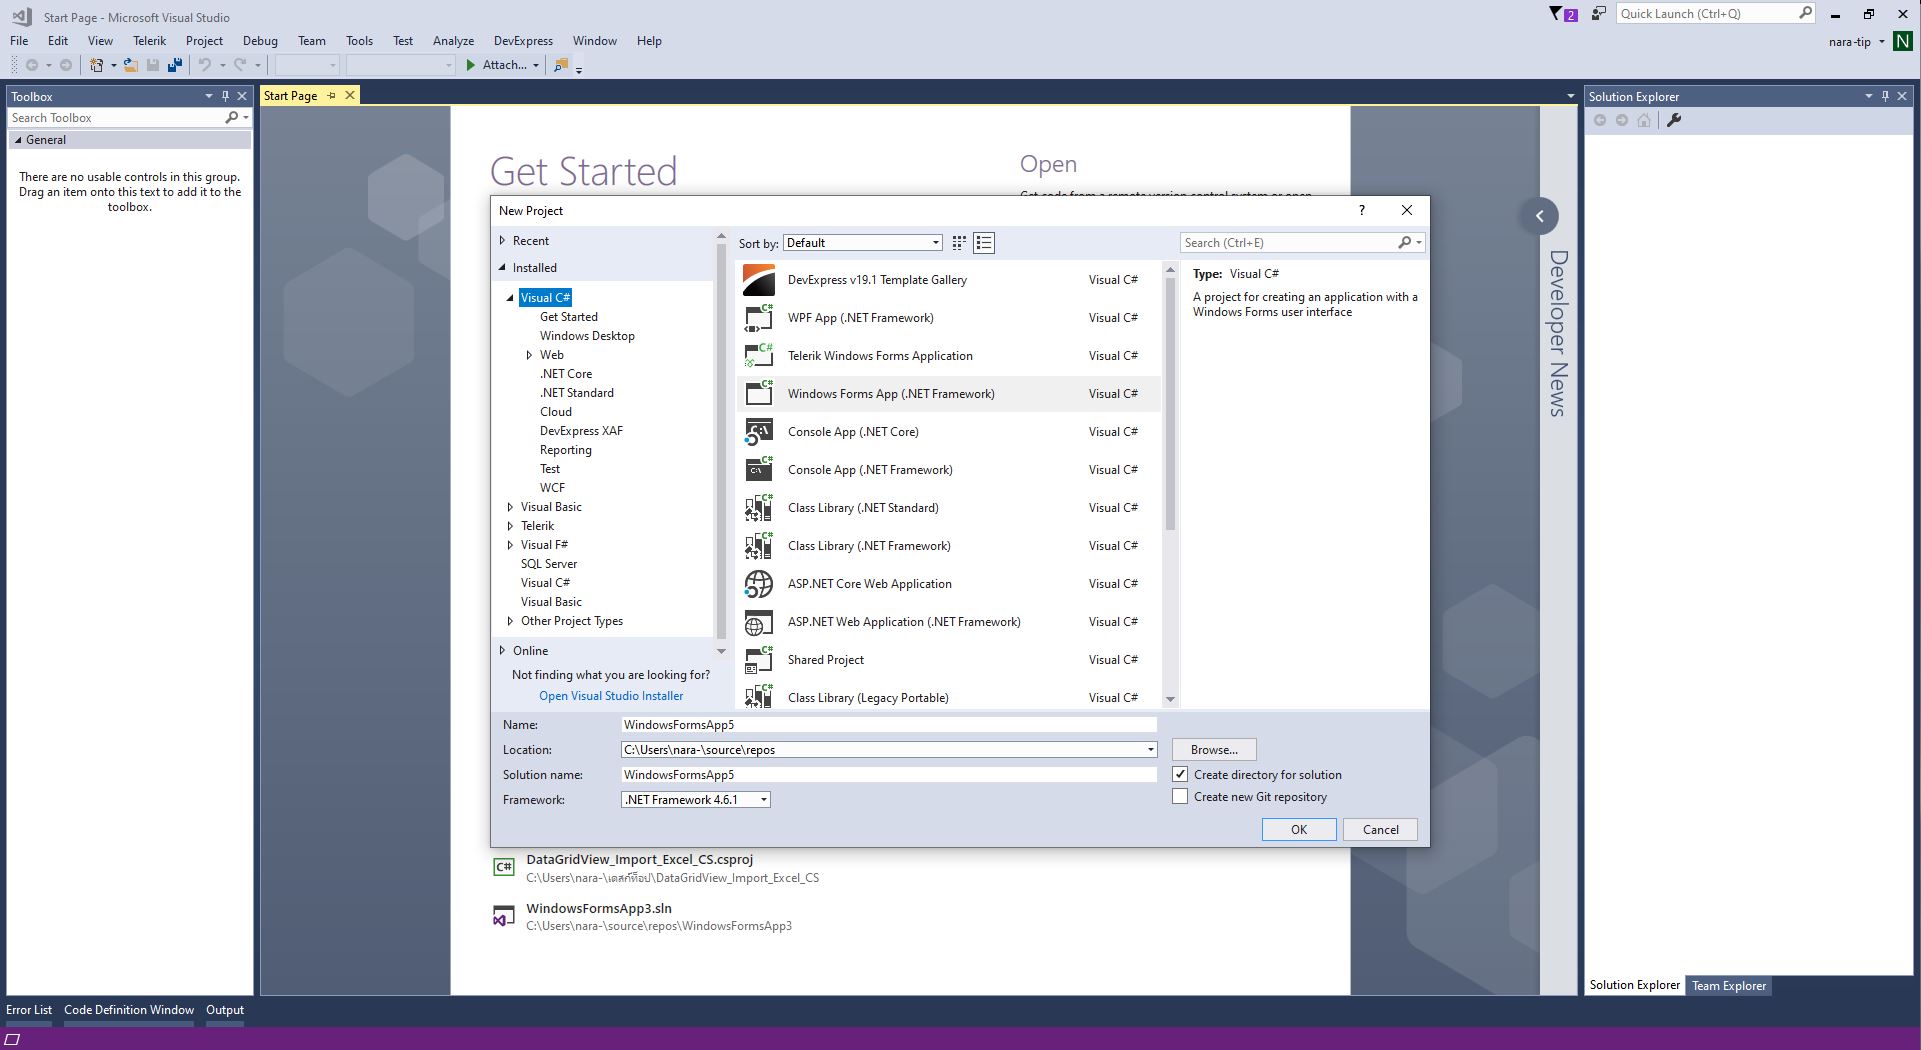Viewport: 1921px width, 1050px height.
Task: Click the Save All toolbar icon
Action: [175, 65]
